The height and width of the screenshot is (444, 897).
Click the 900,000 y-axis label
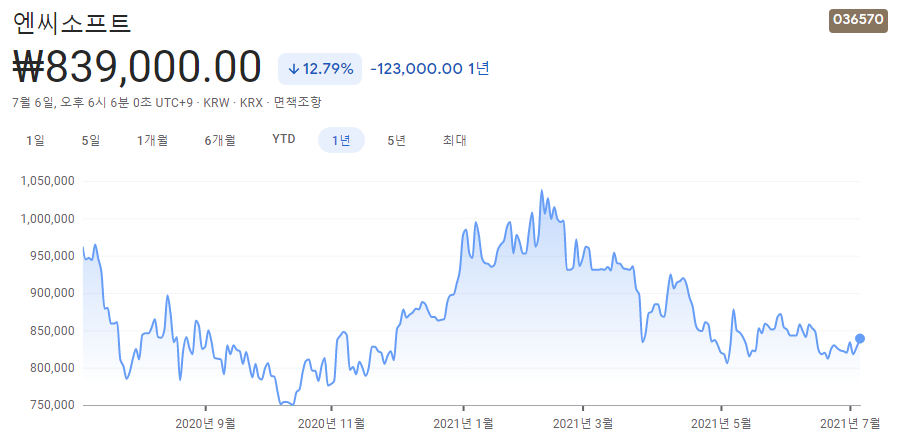[51, 294]
